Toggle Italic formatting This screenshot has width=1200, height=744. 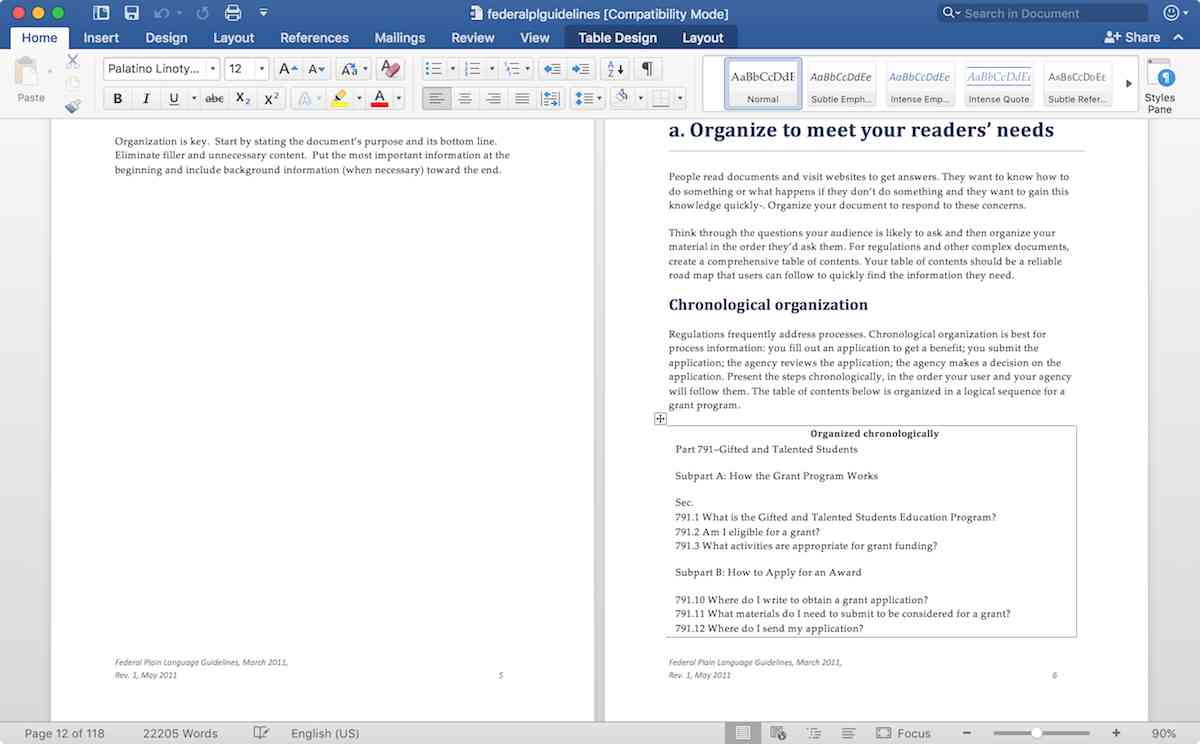143,97
